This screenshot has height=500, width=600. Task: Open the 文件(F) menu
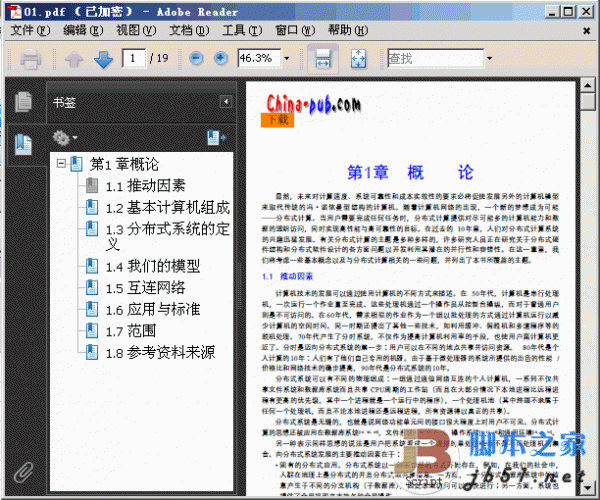[30, 30]
